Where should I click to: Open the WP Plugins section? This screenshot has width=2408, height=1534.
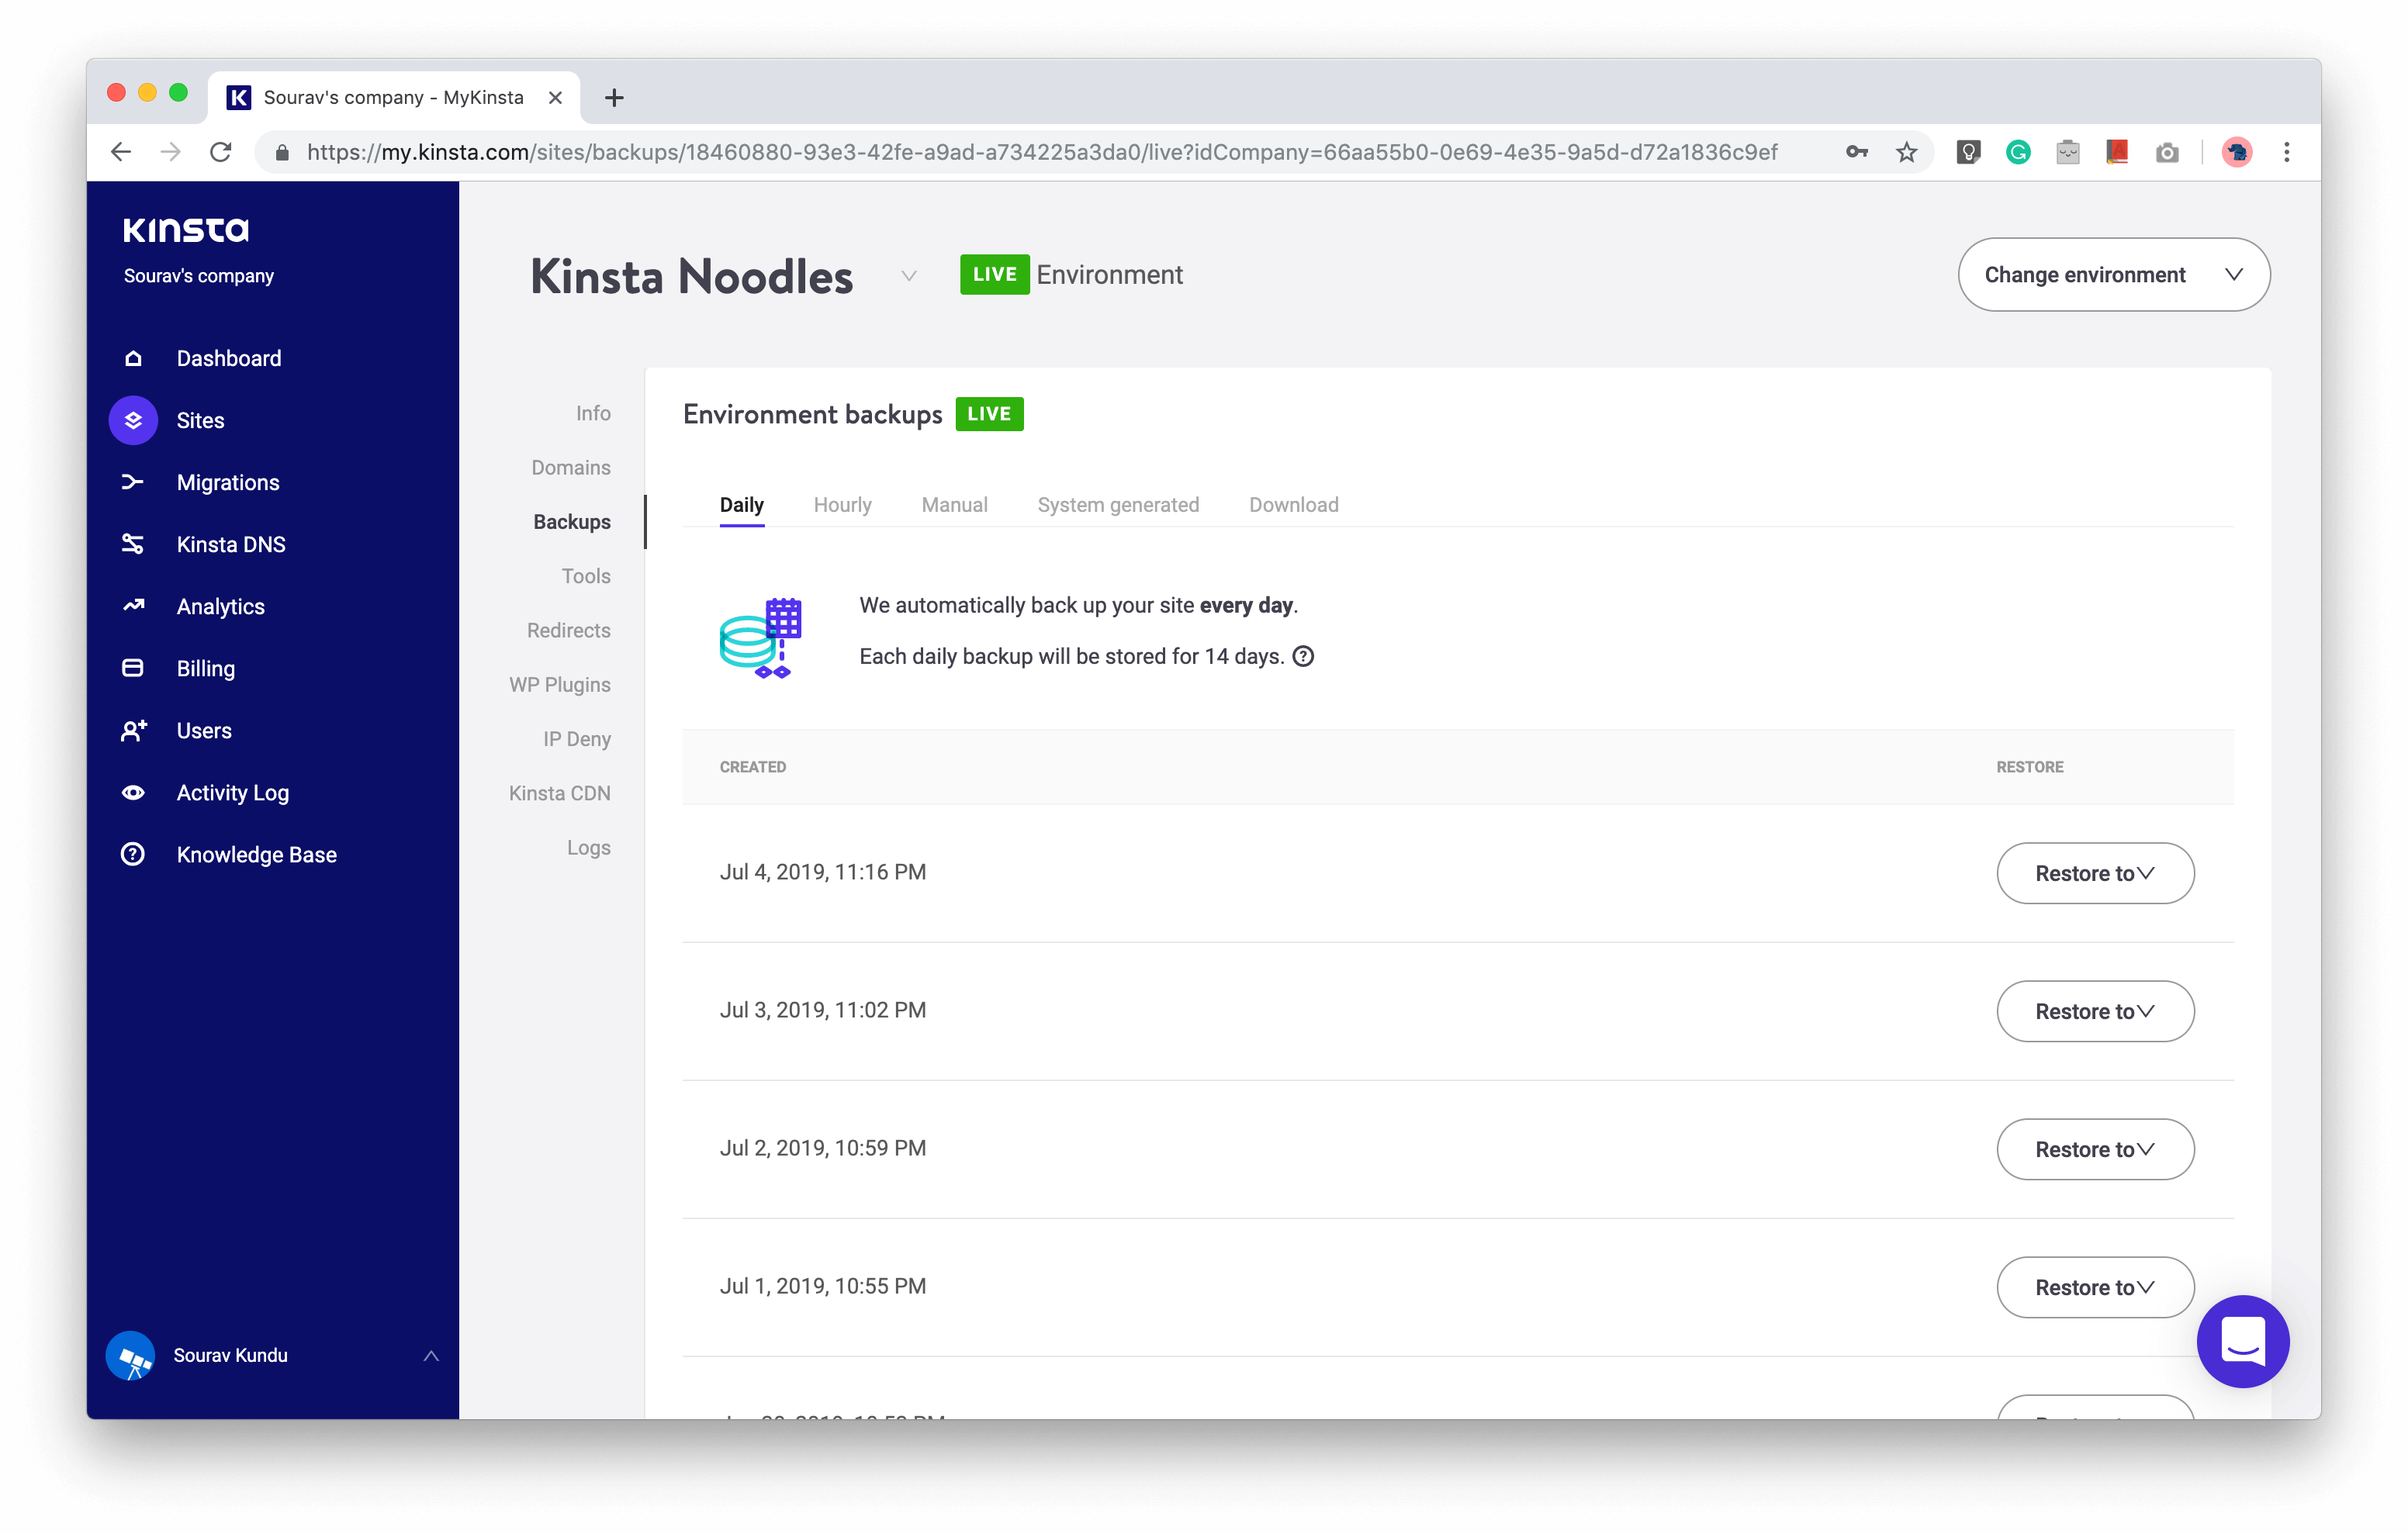[x=559, y=684]
